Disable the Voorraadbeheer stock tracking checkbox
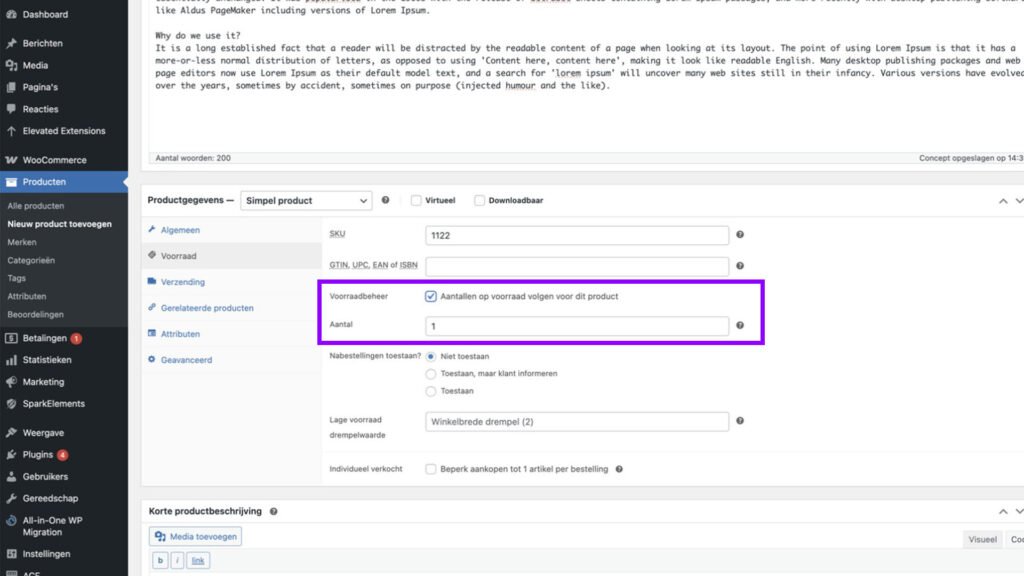Image resolution: width=1024 pixels, height=576 pixels. click(430, 295)
